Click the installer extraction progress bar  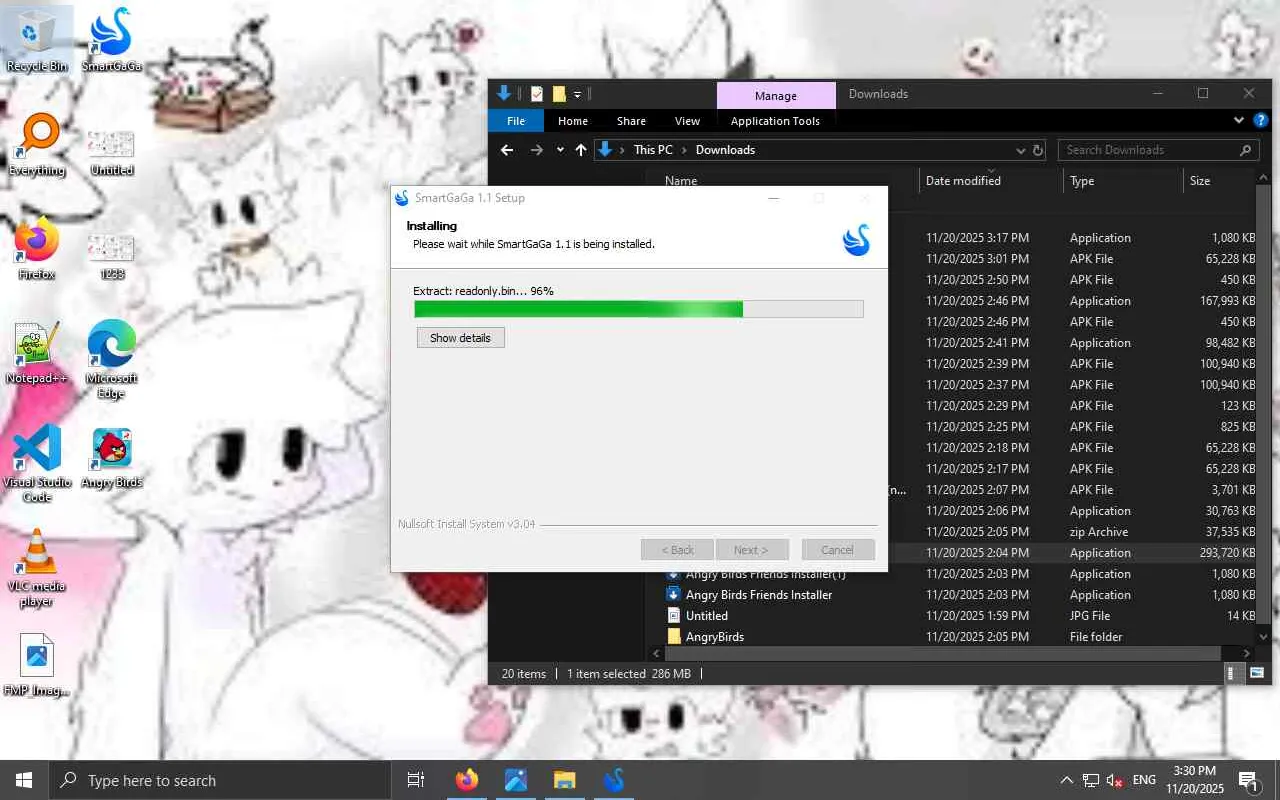pos(639,309)
